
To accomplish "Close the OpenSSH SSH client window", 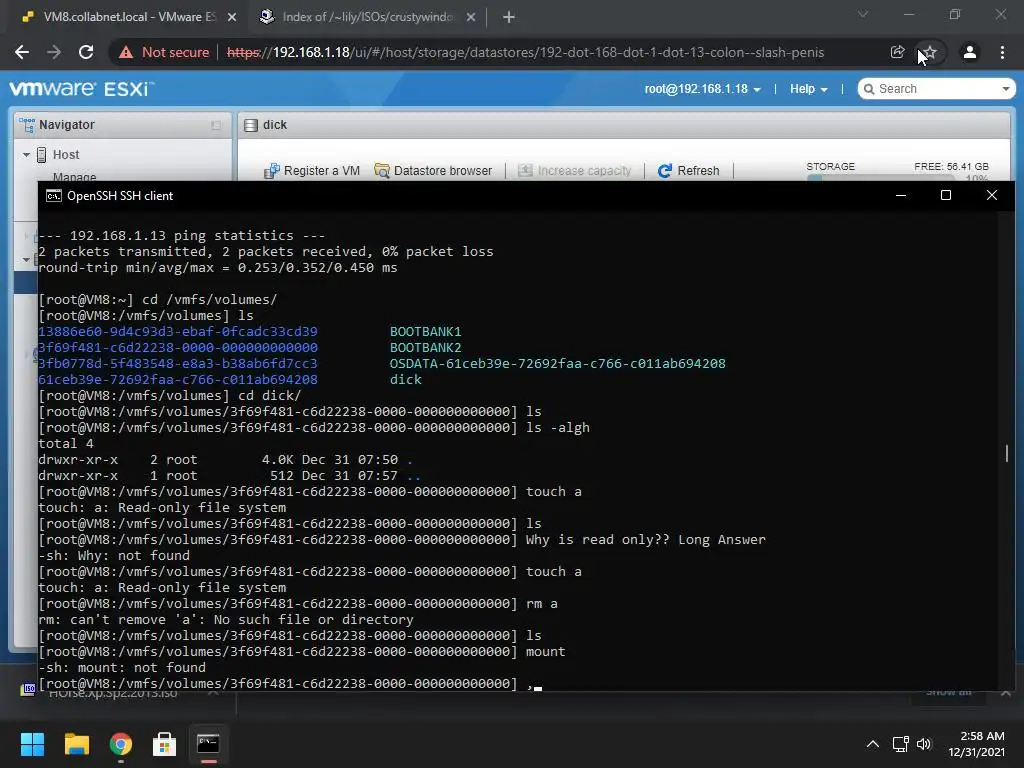I will tap(991, 195).
